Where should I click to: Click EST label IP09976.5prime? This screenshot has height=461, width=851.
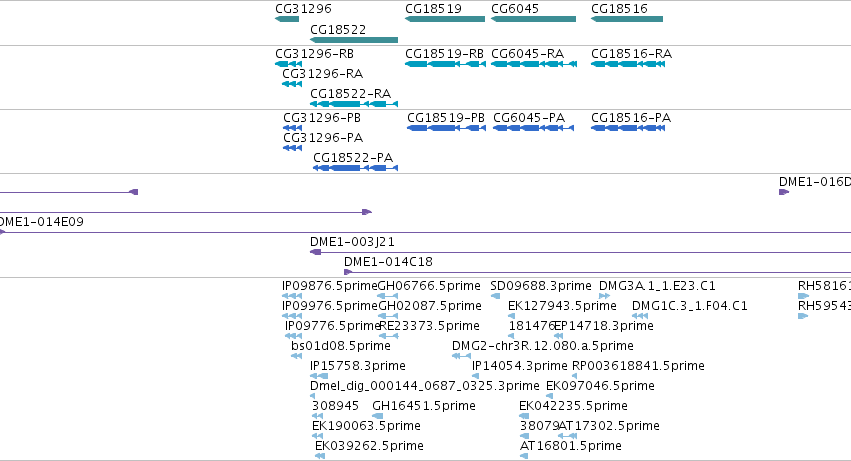[x=329, y=306]
